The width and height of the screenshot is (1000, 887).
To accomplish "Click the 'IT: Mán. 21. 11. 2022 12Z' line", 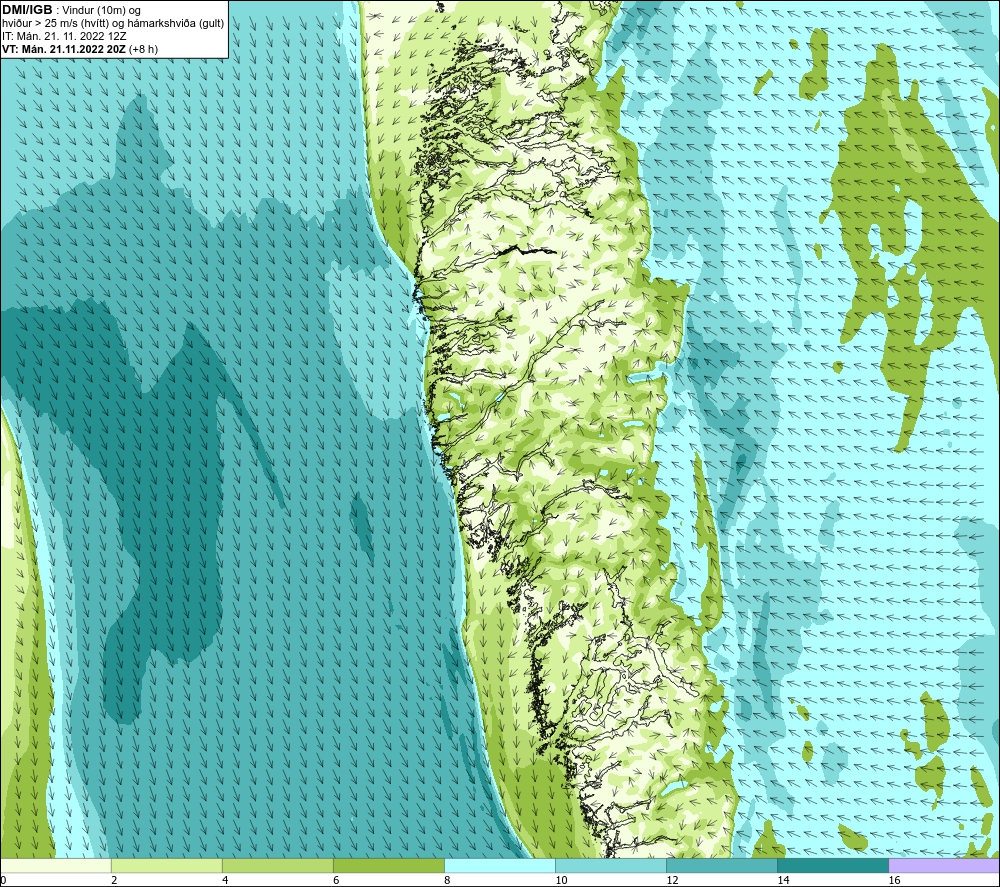I will click(x=64, y=36).
